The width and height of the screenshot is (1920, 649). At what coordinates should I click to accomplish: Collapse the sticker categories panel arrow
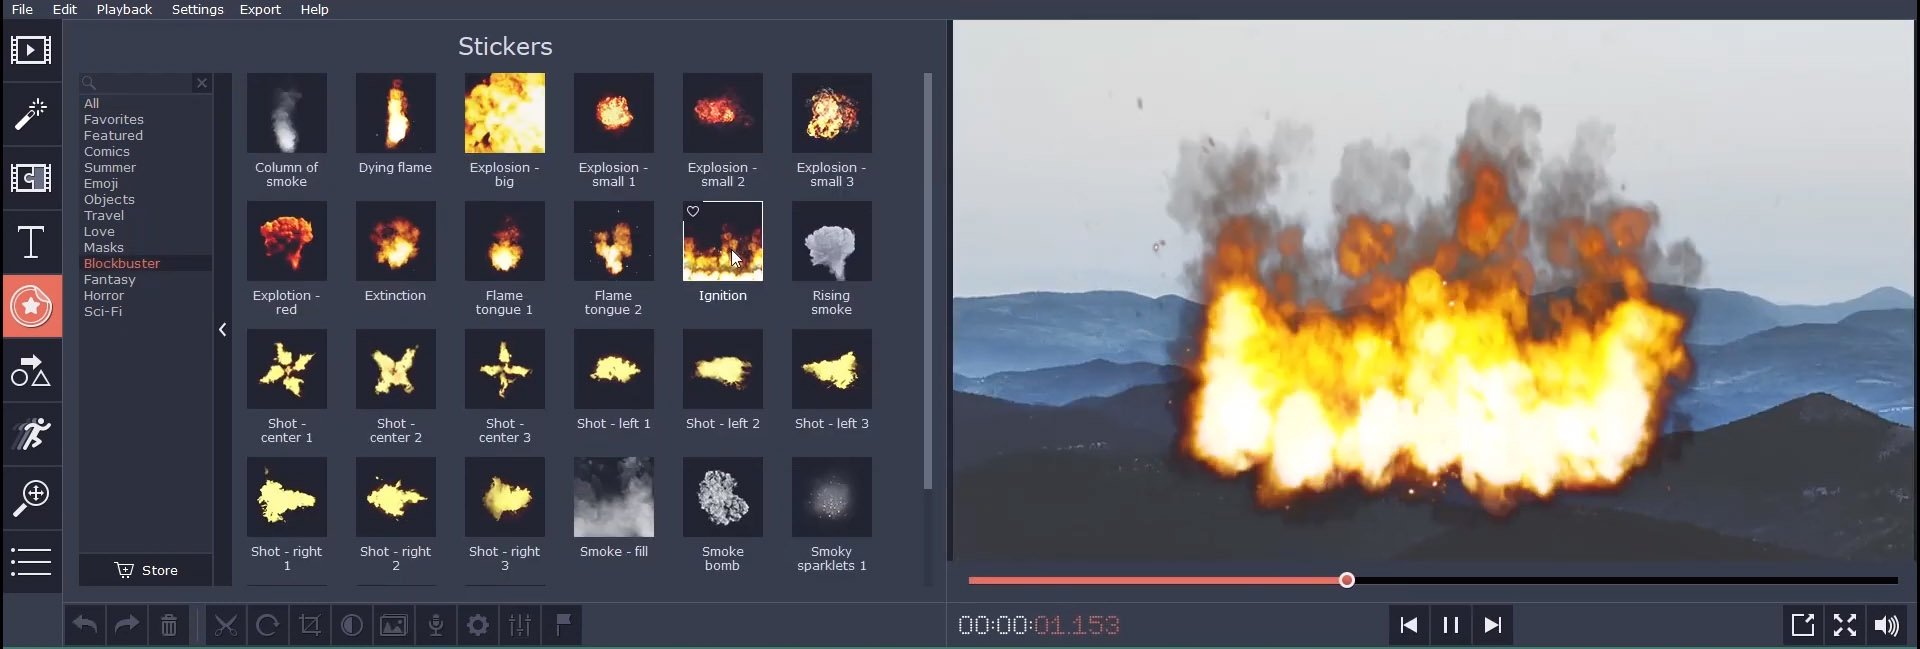coord(222,330)
